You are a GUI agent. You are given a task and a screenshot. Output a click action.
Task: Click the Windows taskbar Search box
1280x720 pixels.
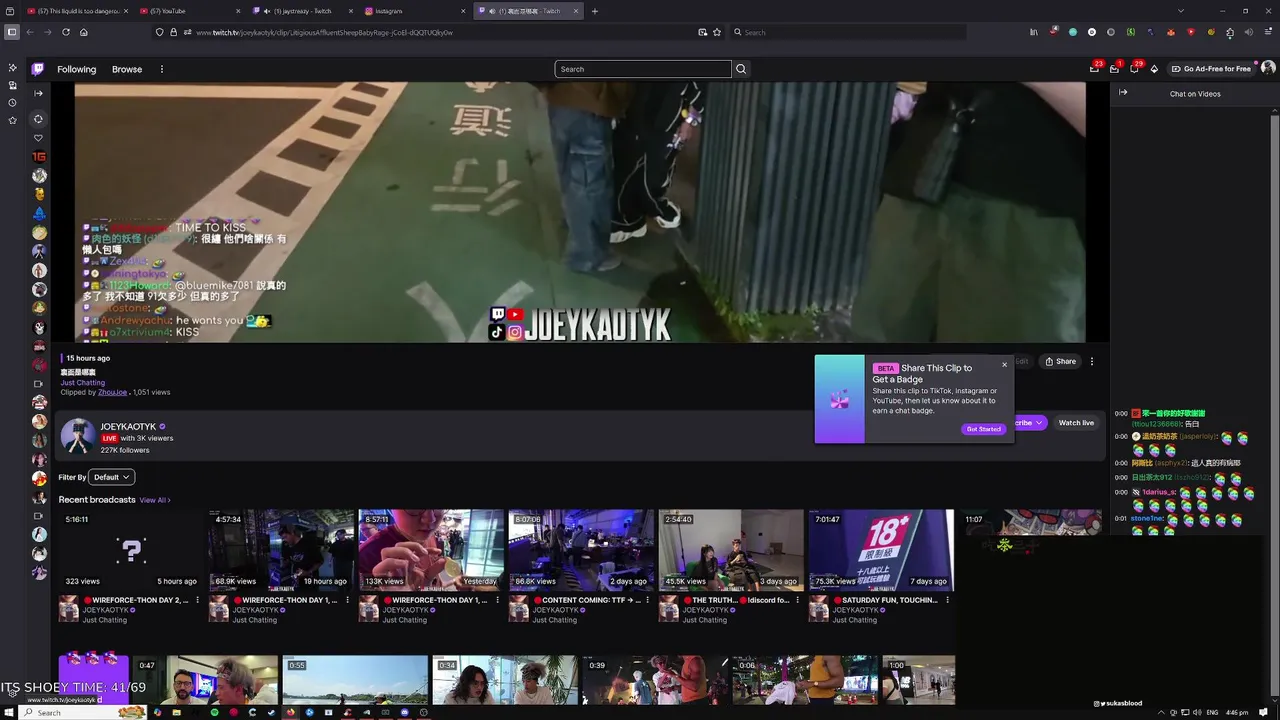(x=84, y=712)
